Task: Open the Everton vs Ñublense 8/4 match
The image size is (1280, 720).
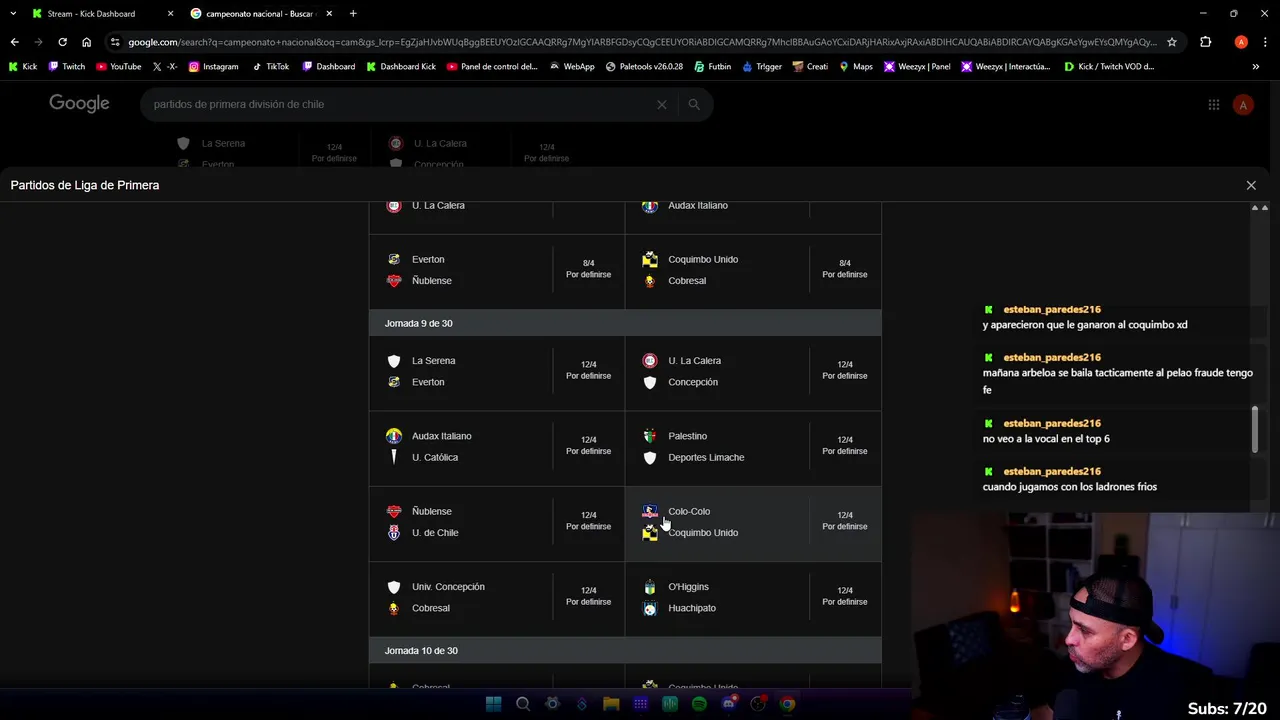Action: pos(497,270)
